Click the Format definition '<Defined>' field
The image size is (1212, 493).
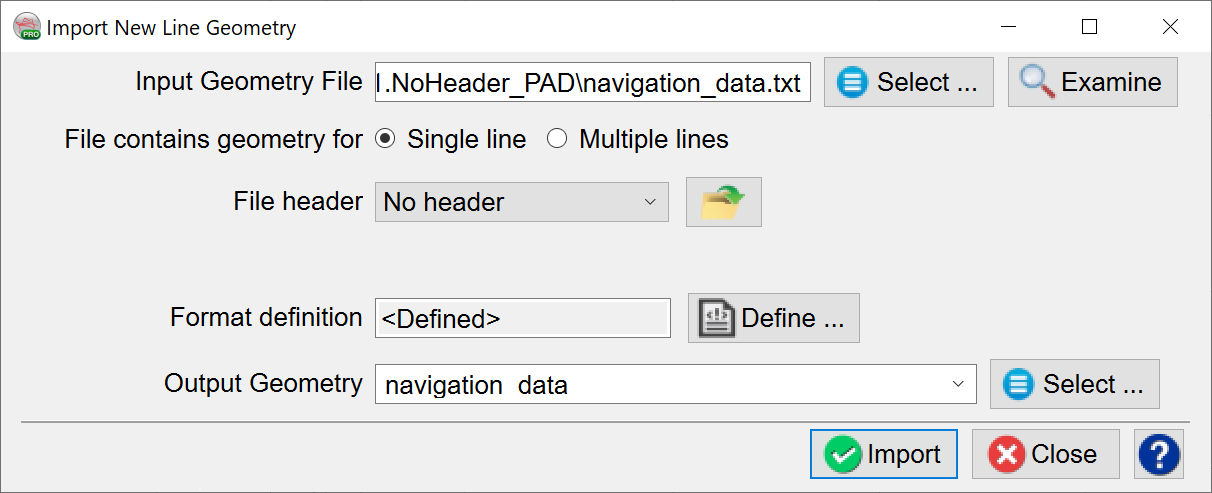pyautogui.click(x=522, y=318)
